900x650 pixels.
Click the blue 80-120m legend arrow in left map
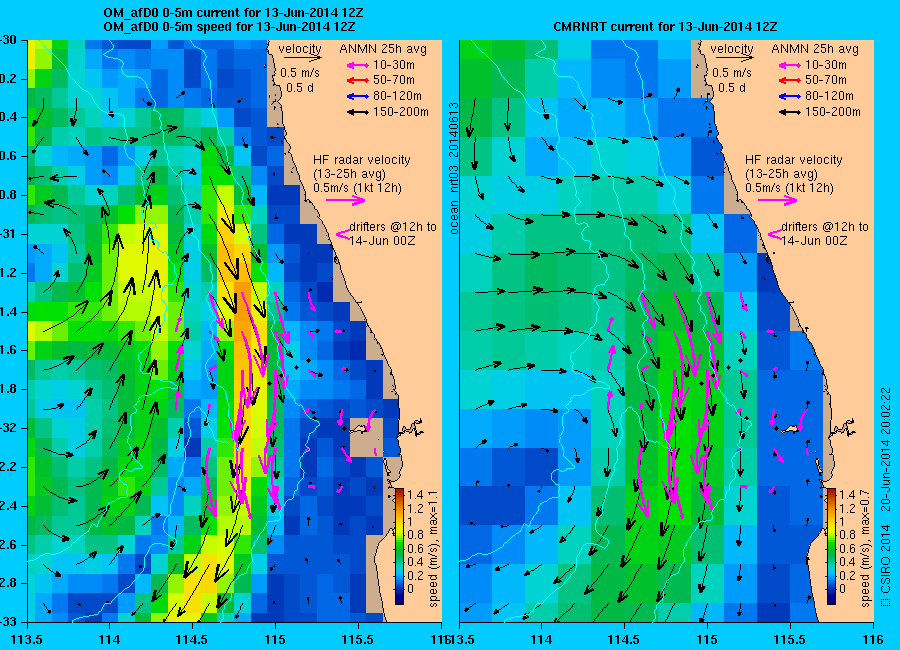358,96
